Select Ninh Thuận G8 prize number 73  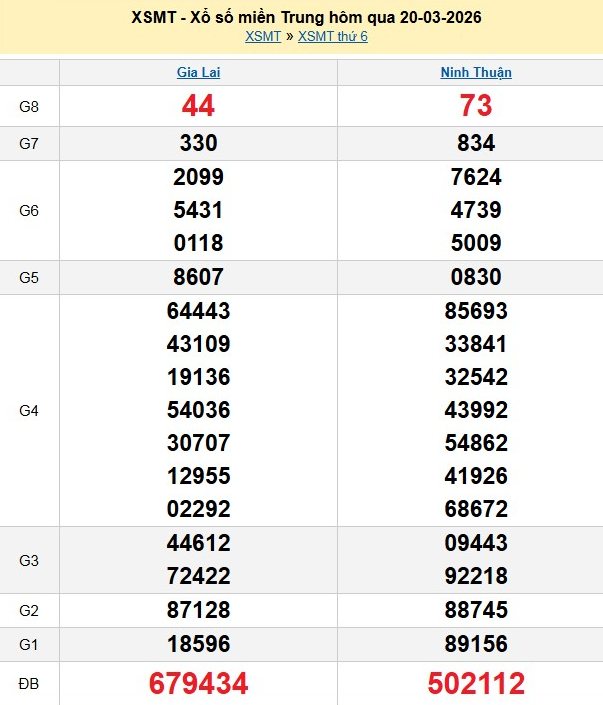pos(476,106)
